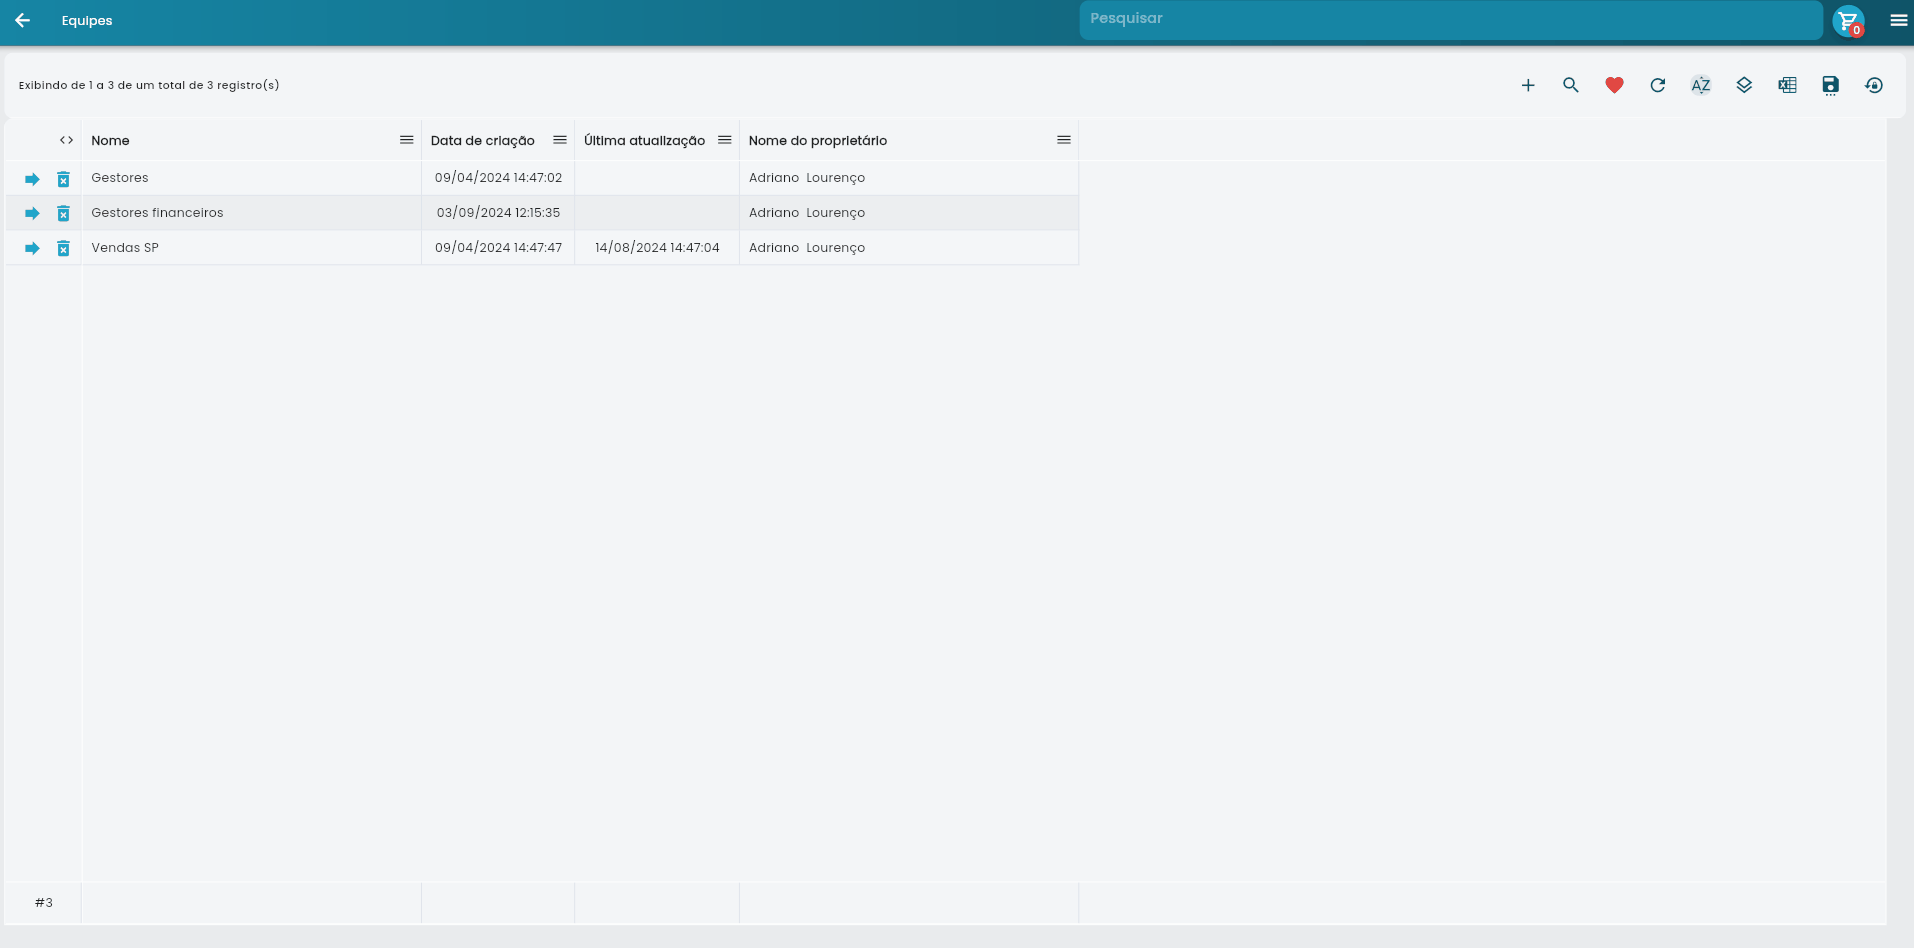Open Nome do proprietário column menu
Viewport: 1914px width, 948px height.
click(x=1064, y=140)
